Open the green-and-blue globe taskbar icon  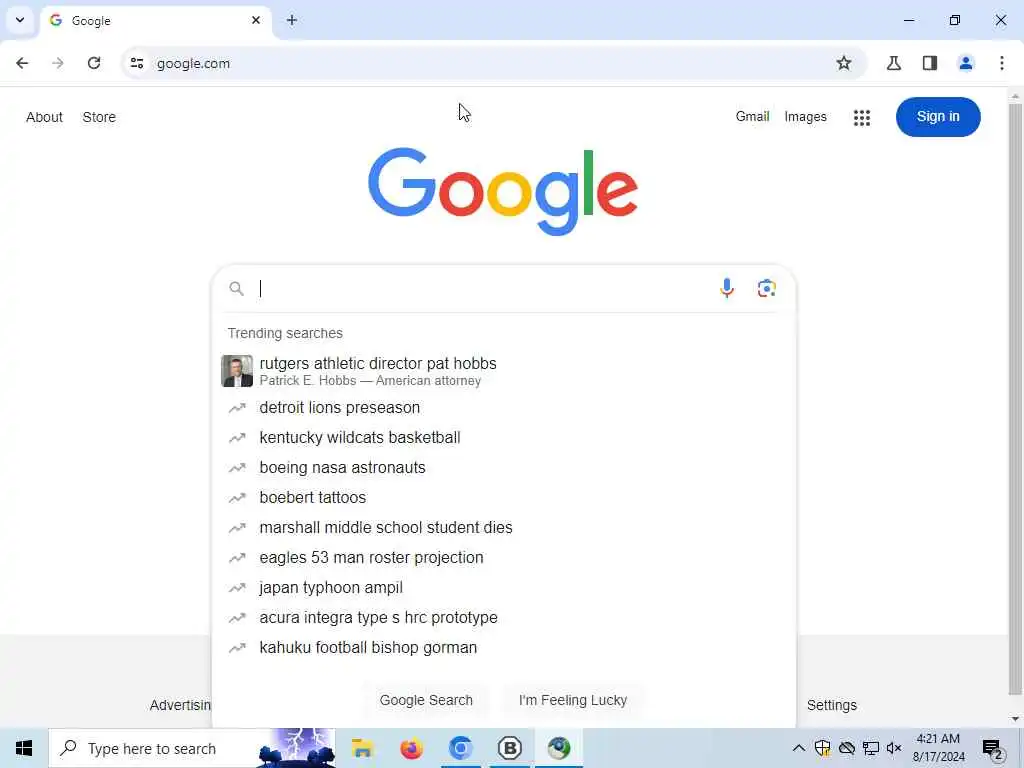(559, 748)
